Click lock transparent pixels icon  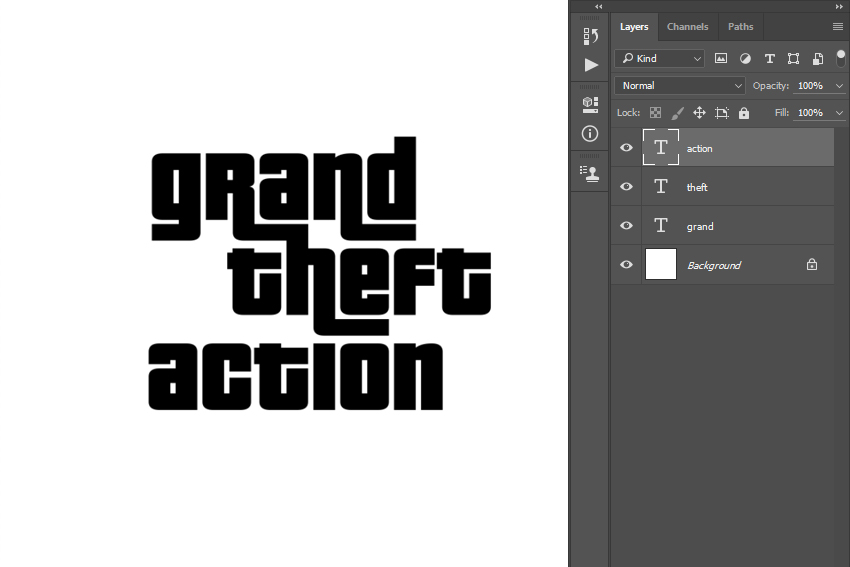click(x=656, y=113)
